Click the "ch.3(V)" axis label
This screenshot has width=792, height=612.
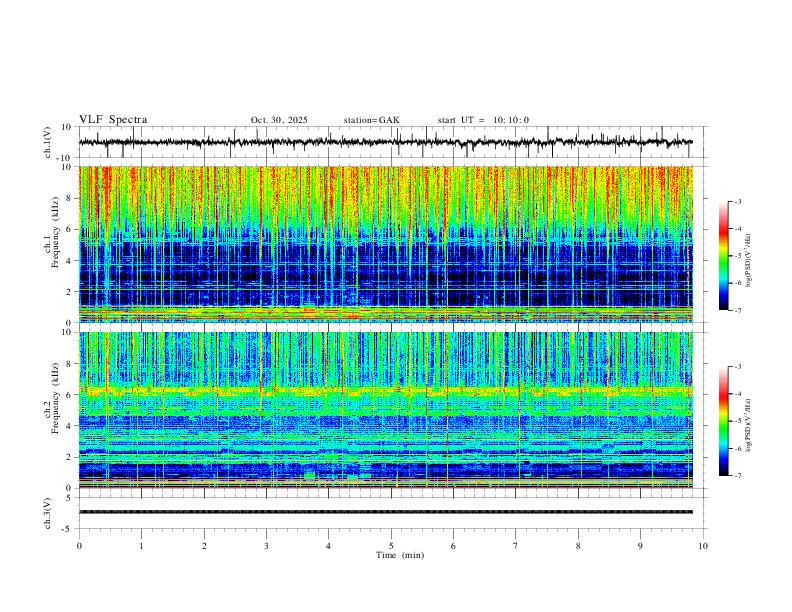pyautogui.click(x=48, y=513)
